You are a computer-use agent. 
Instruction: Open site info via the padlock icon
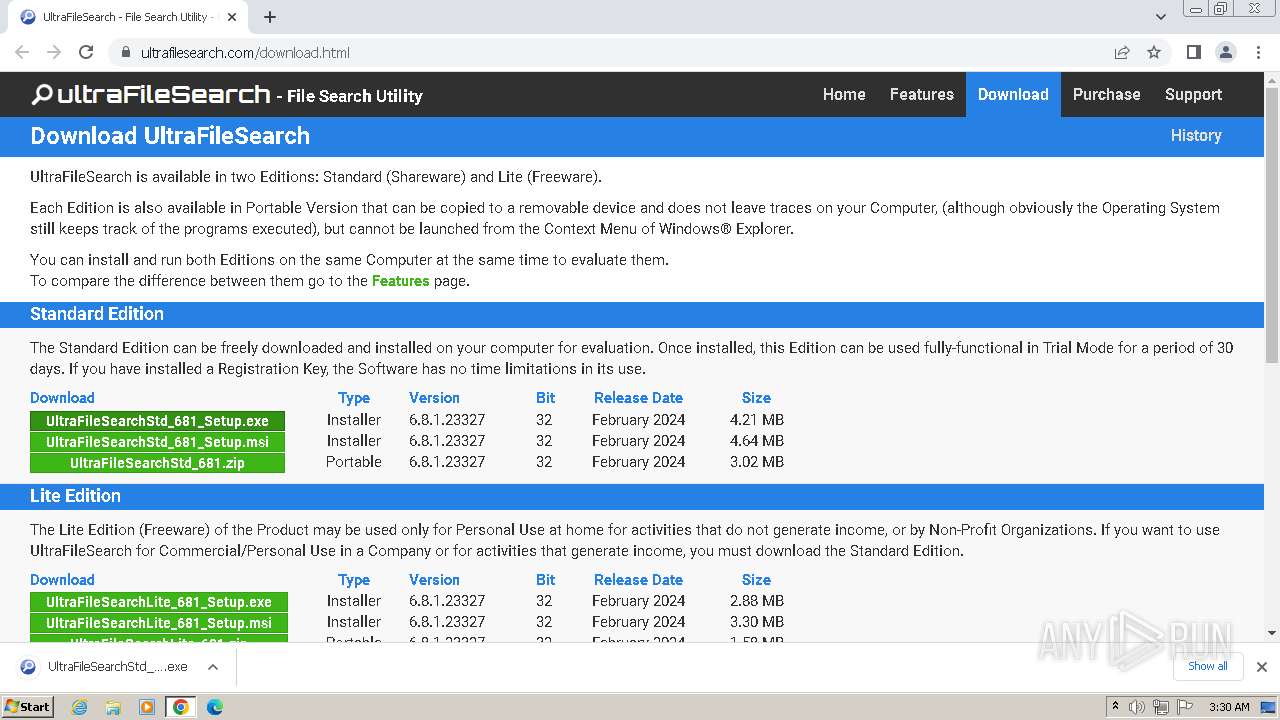point(125,52)
